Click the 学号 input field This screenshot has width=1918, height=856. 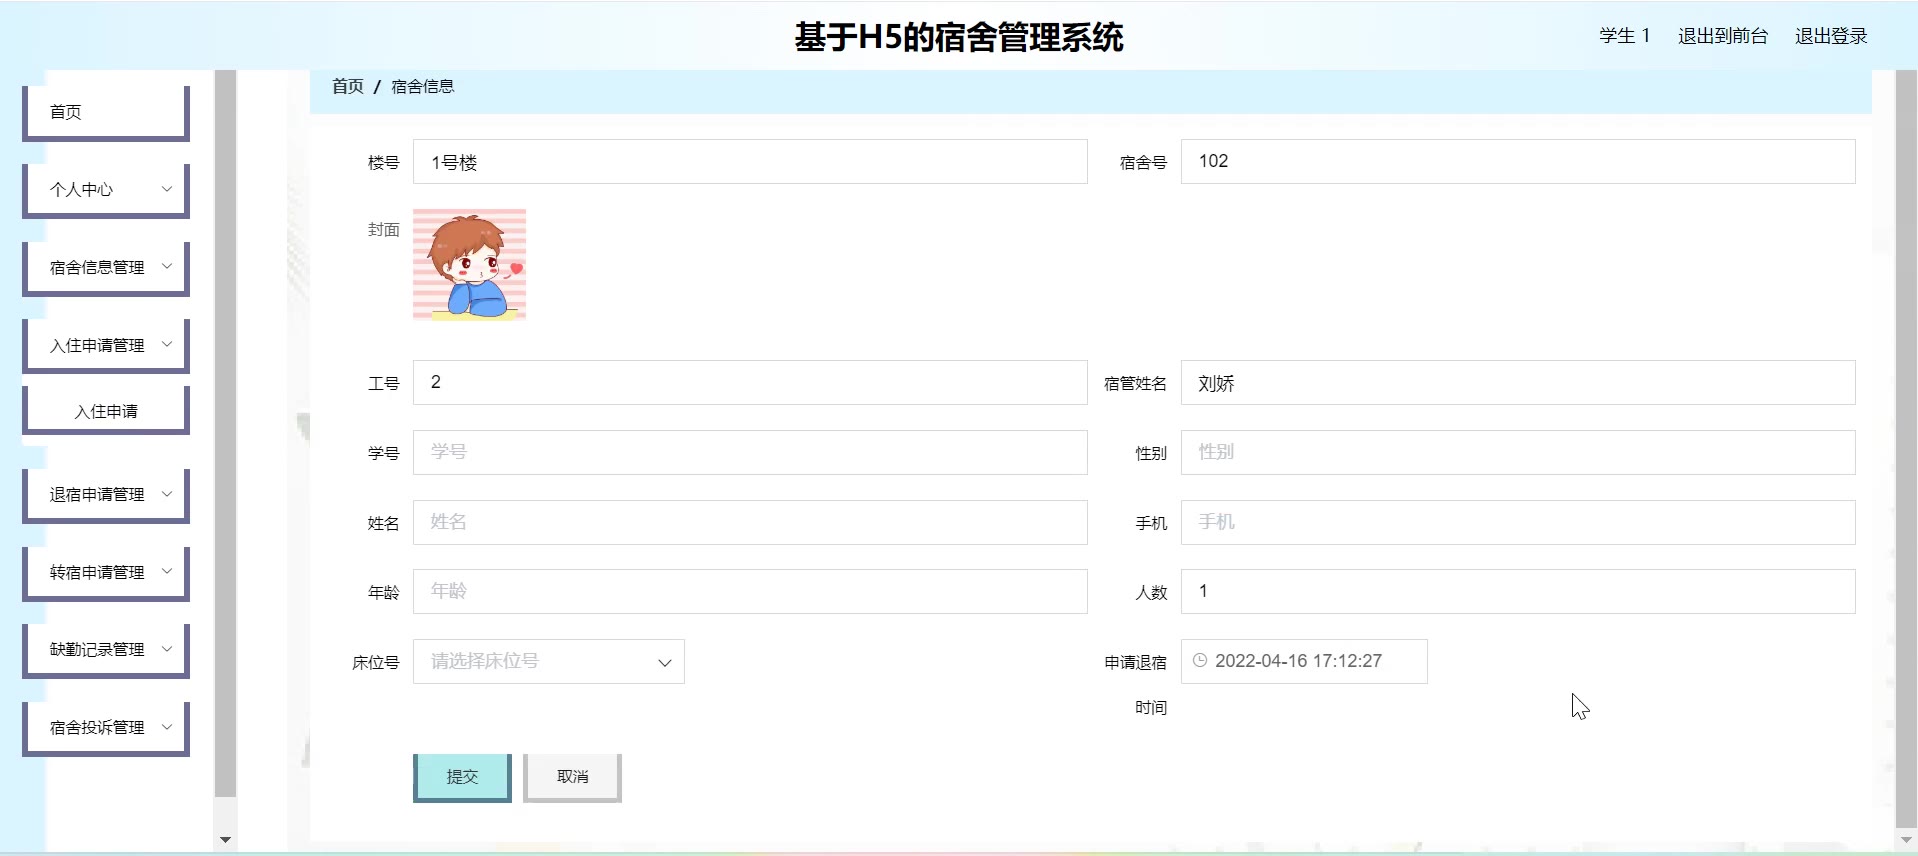click(750, 452)
